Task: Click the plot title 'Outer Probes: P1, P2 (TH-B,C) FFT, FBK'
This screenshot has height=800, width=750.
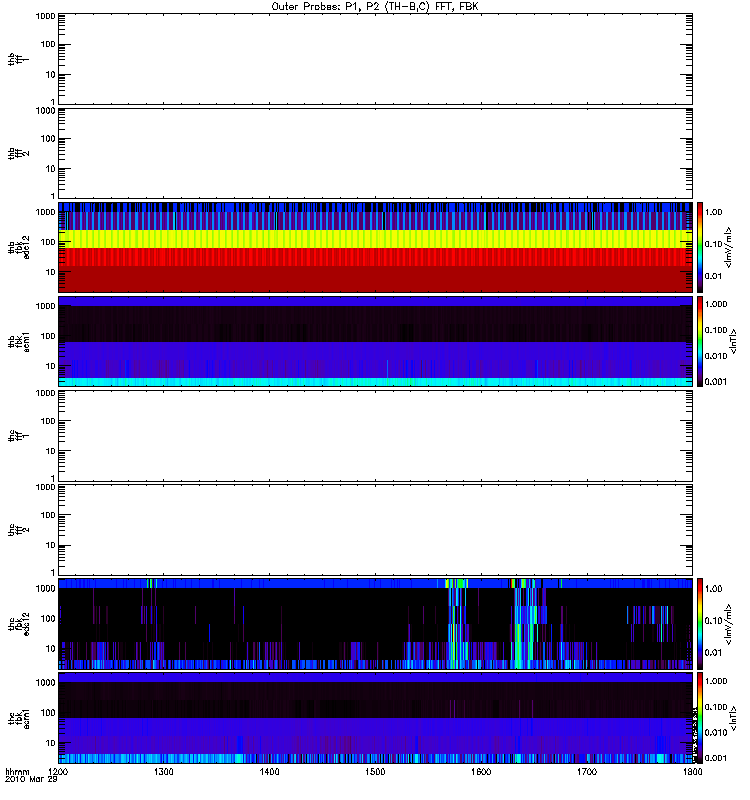Action: pyautogui.click(x=374, y=7)
